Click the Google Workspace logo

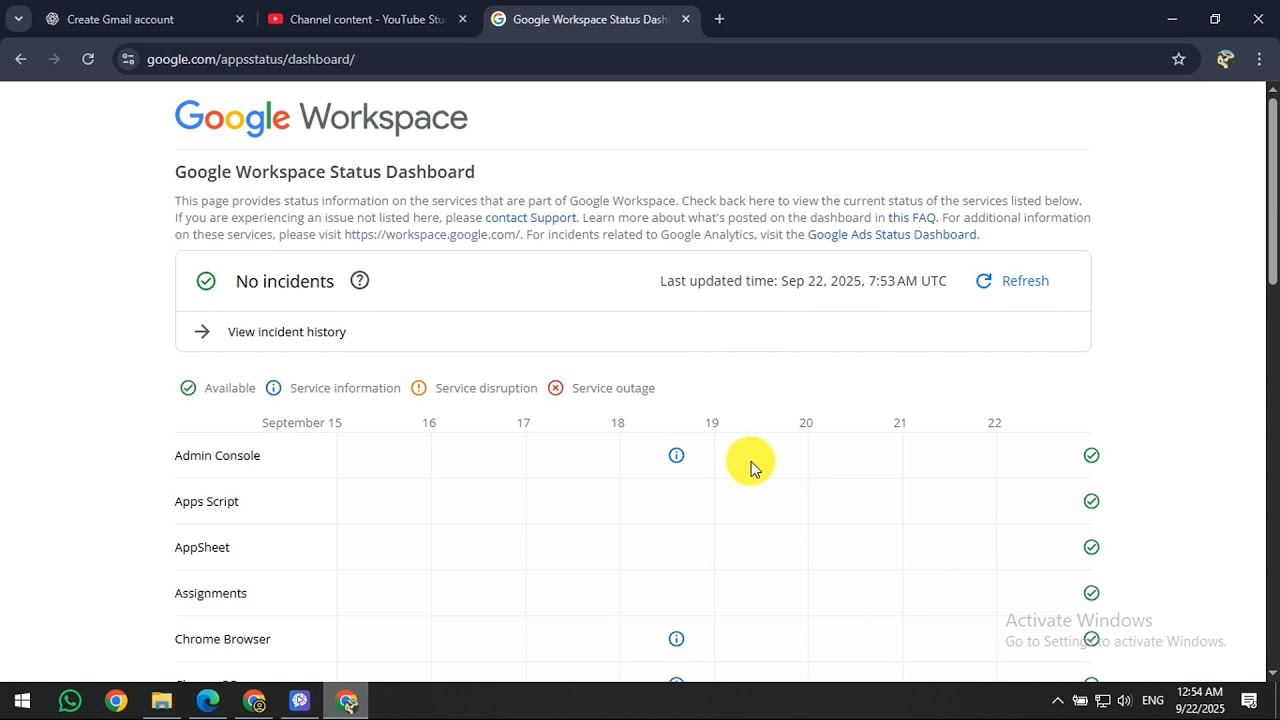click(321, 118)
